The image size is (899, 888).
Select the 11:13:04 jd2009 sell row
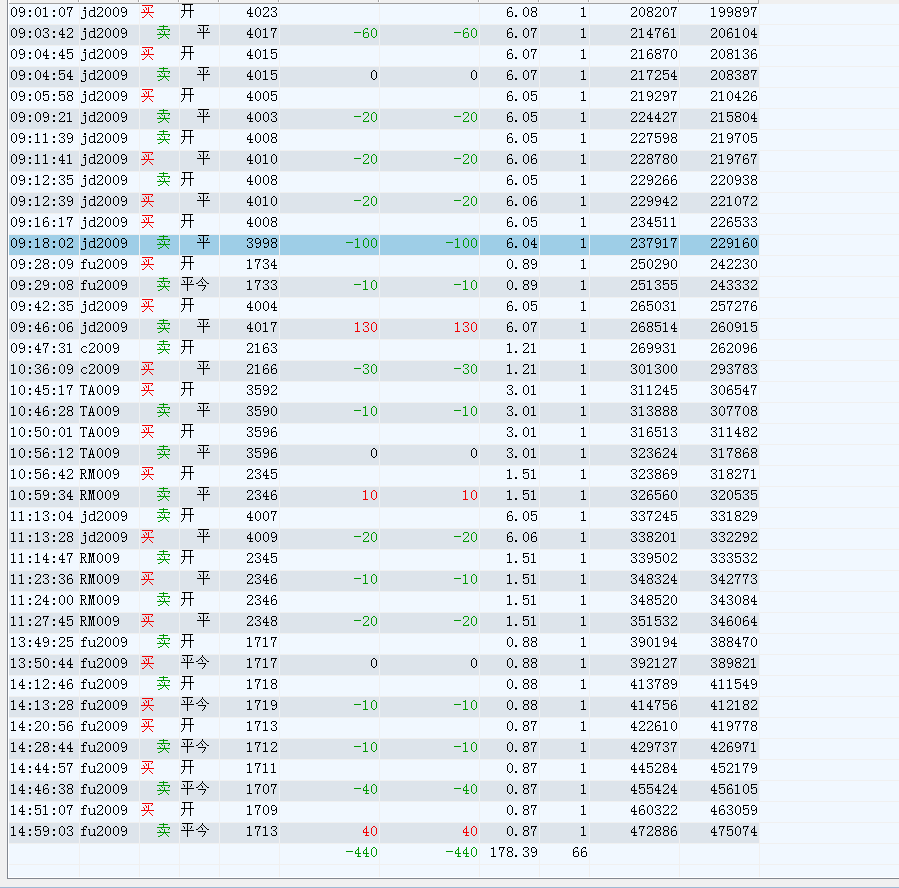point(384,517)
